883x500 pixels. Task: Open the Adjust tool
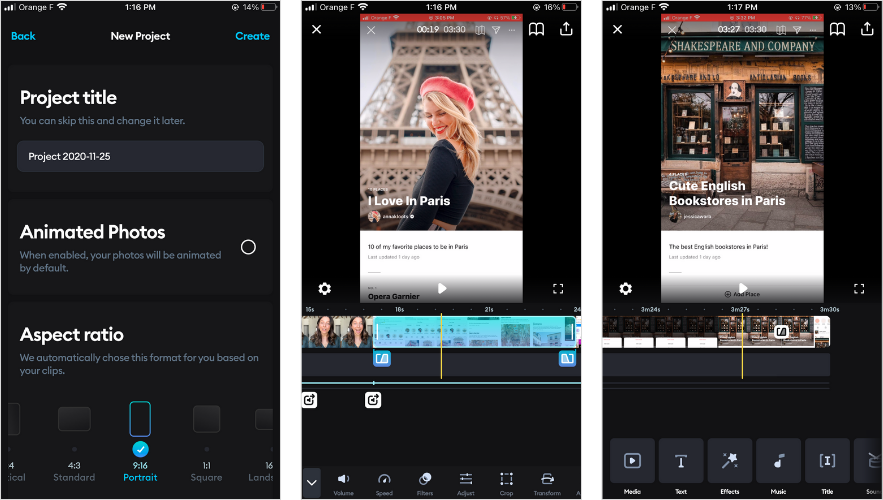[x=466, y=484]
